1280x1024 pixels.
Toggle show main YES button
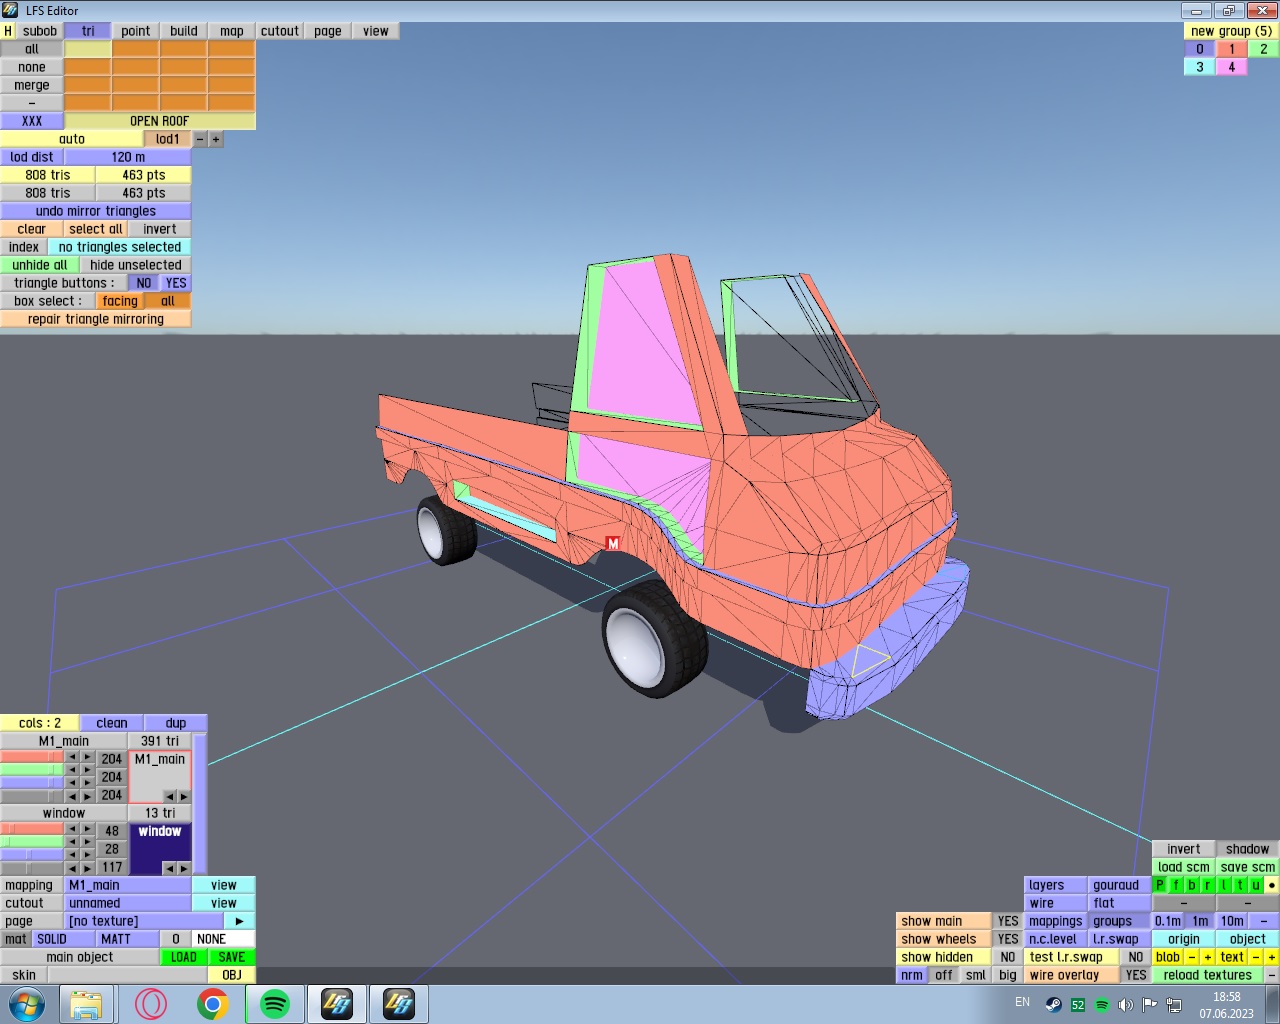1008,921
